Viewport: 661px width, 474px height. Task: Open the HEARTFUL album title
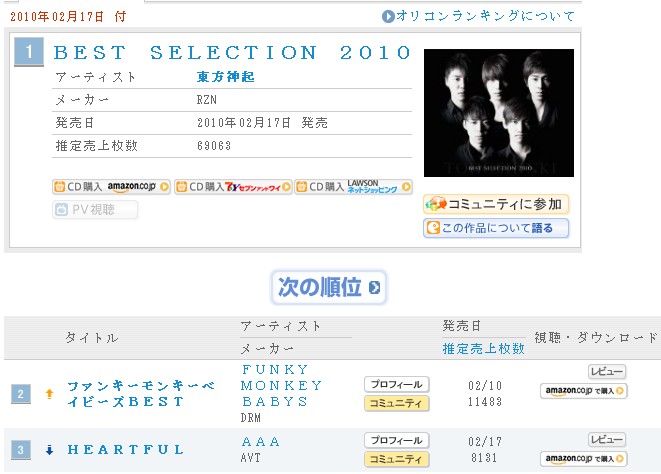coord(126,450)
